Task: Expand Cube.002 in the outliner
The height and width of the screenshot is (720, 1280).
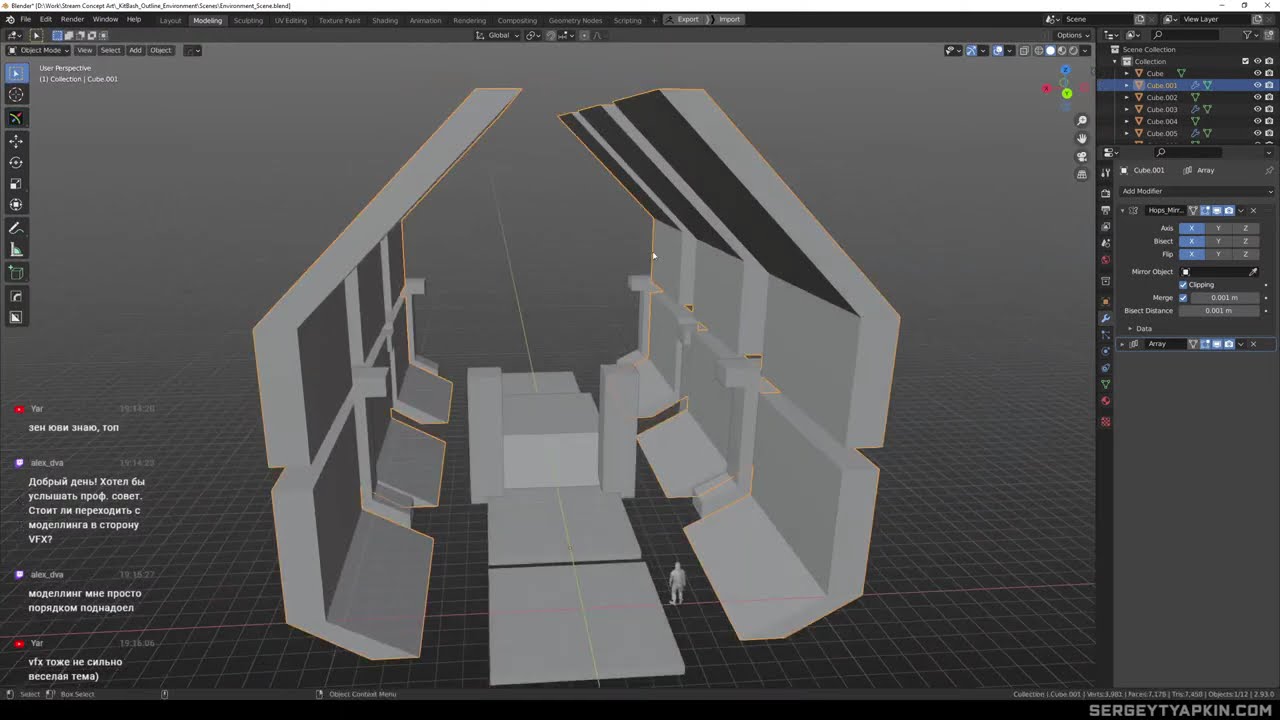Action: tap(1126, 97)
